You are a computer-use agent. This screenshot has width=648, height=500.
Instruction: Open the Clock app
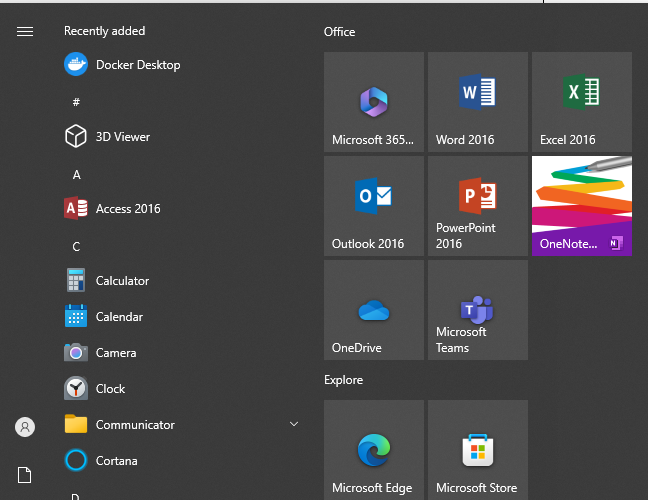[x=110, y=389]
